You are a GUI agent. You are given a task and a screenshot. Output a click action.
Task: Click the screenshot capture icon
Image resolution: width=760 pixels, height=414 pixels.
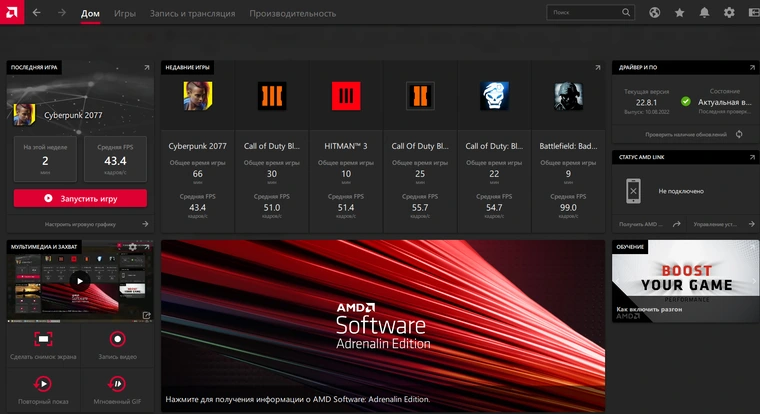[43, 340]
